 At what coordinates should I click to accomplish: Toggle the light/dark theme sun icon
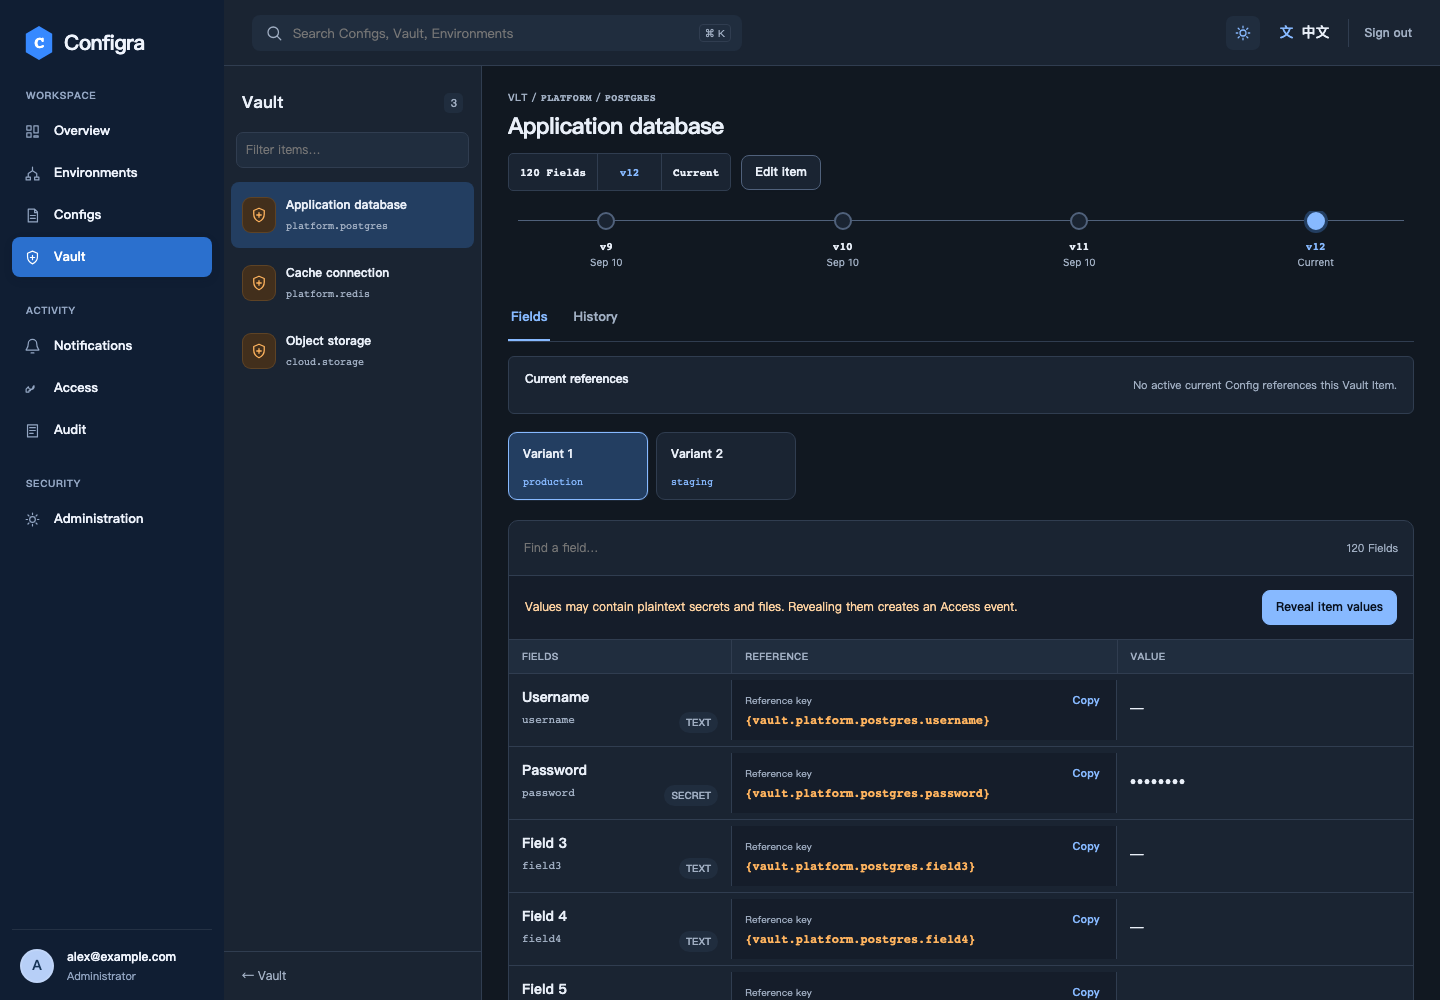click(1243, 33)
